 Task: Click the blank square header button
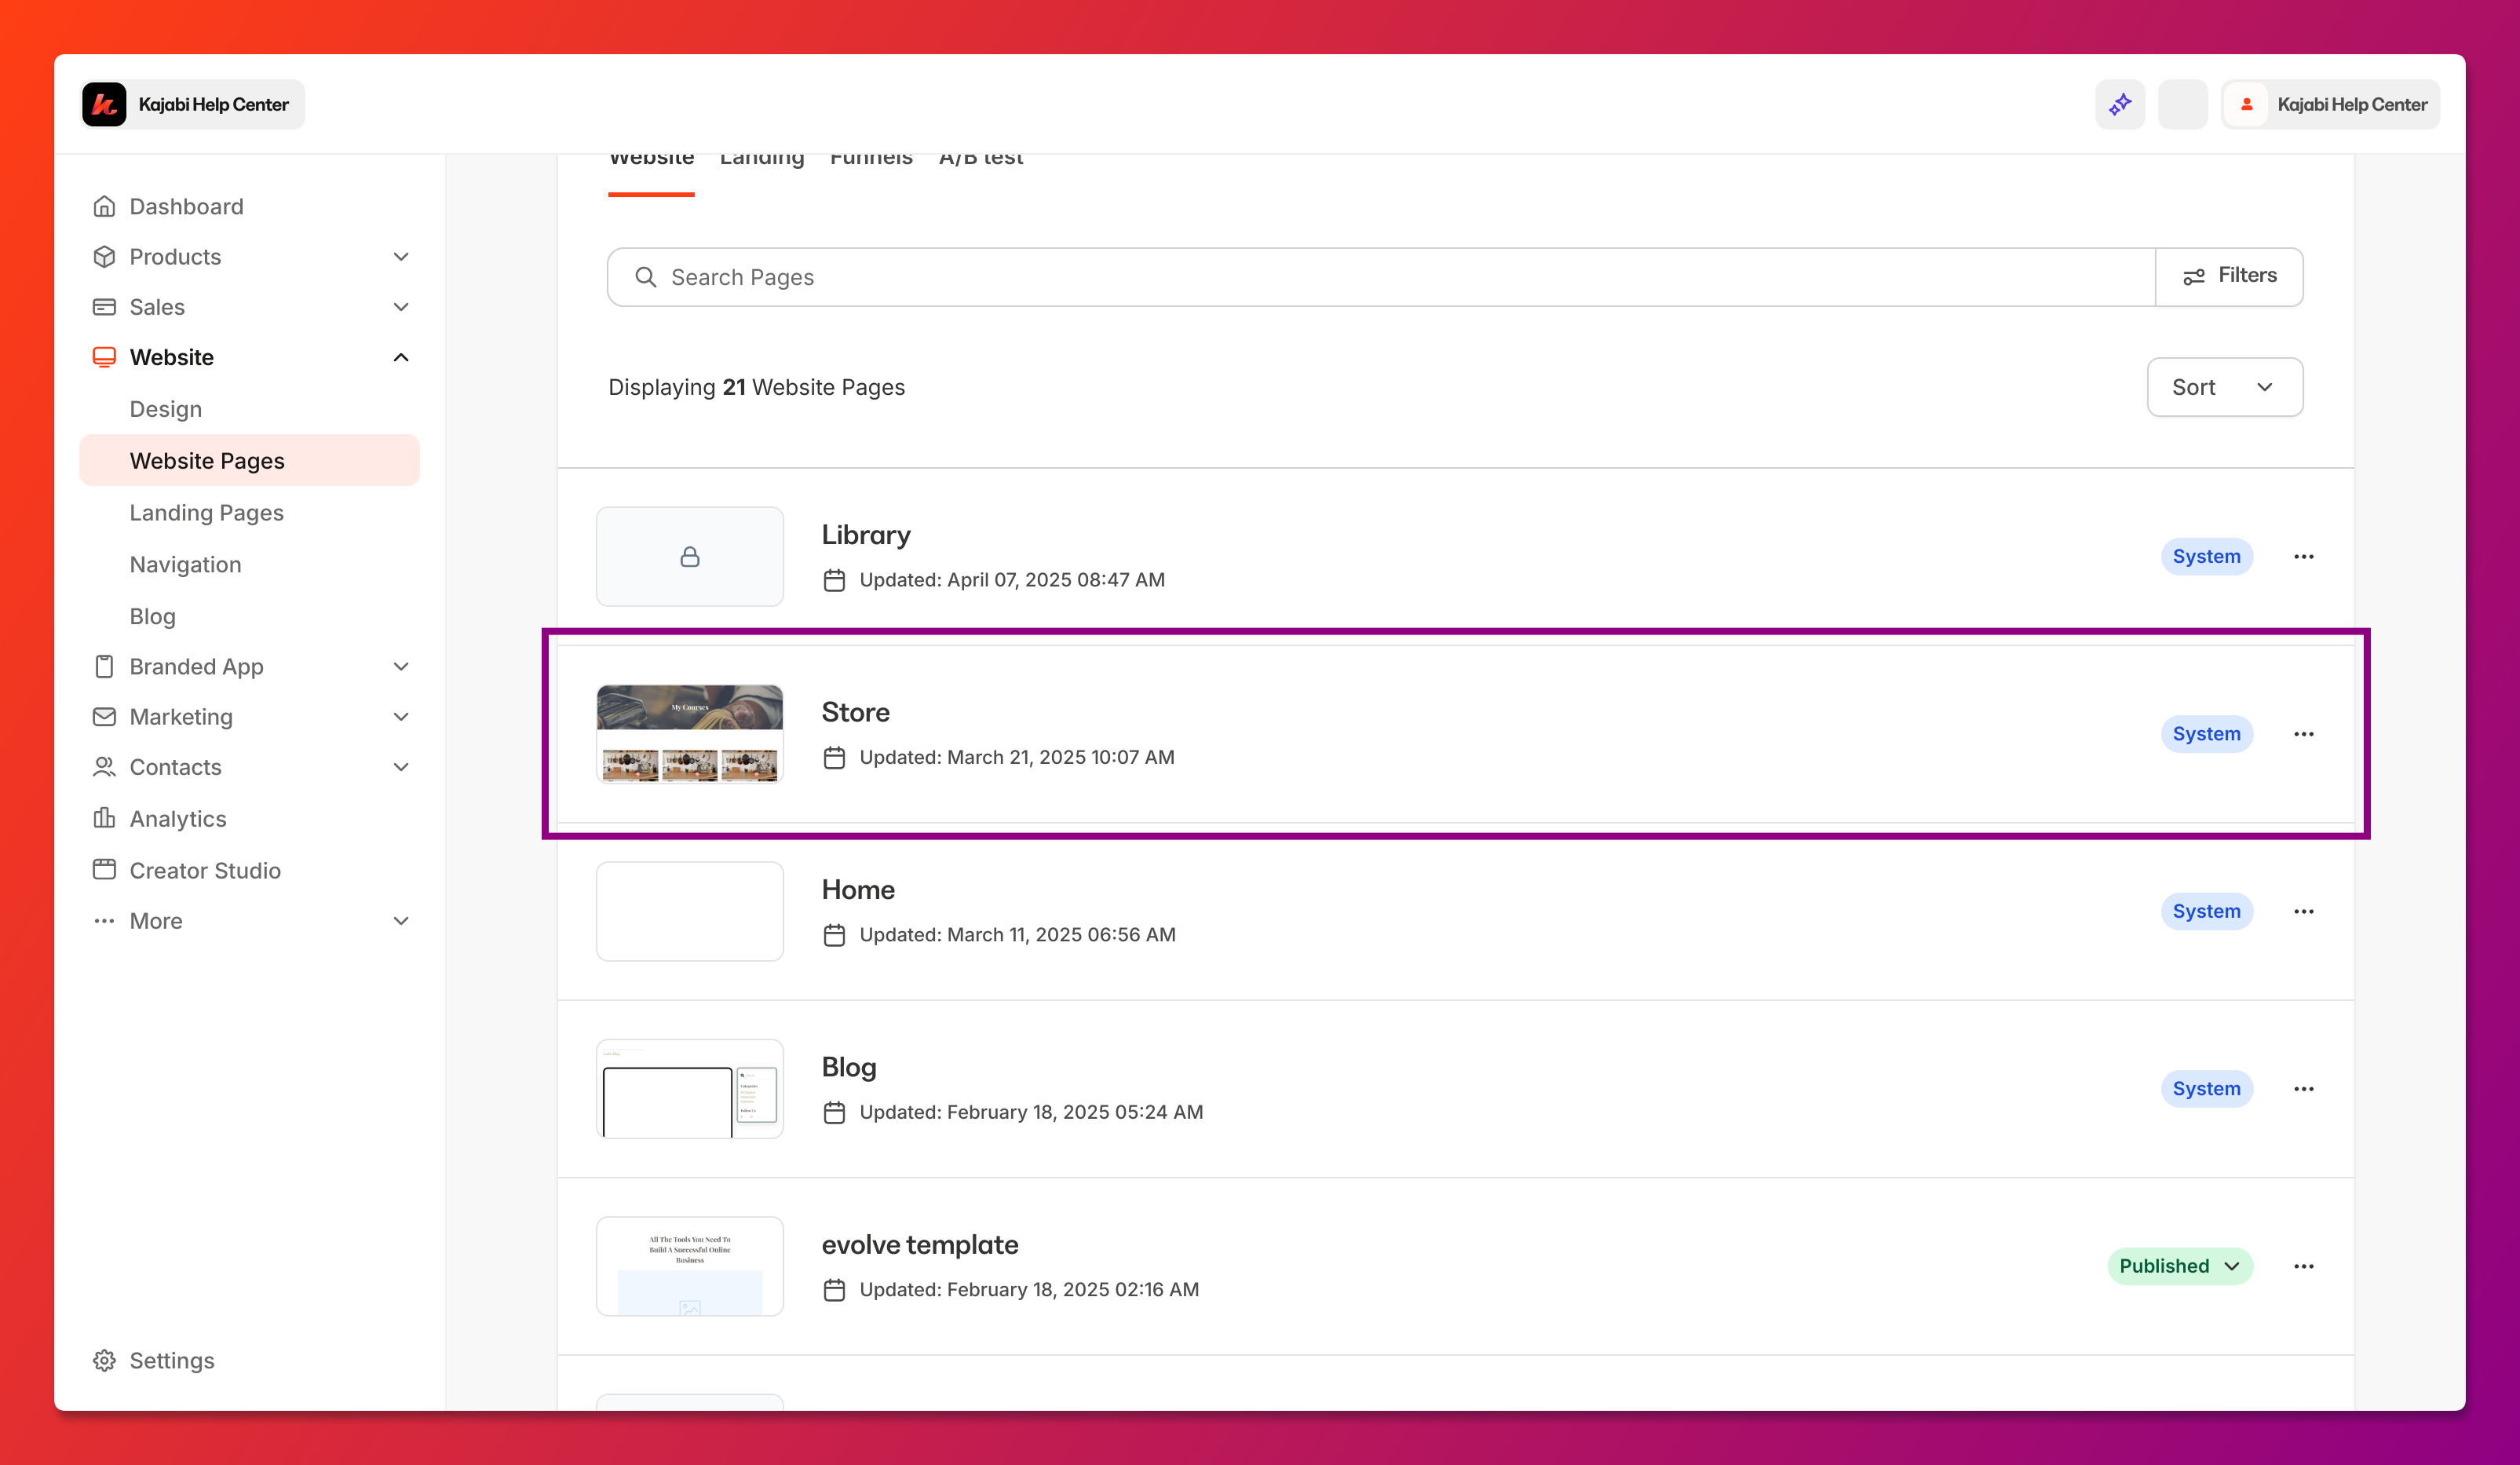pyautogui.click(x=2182, y=104)
